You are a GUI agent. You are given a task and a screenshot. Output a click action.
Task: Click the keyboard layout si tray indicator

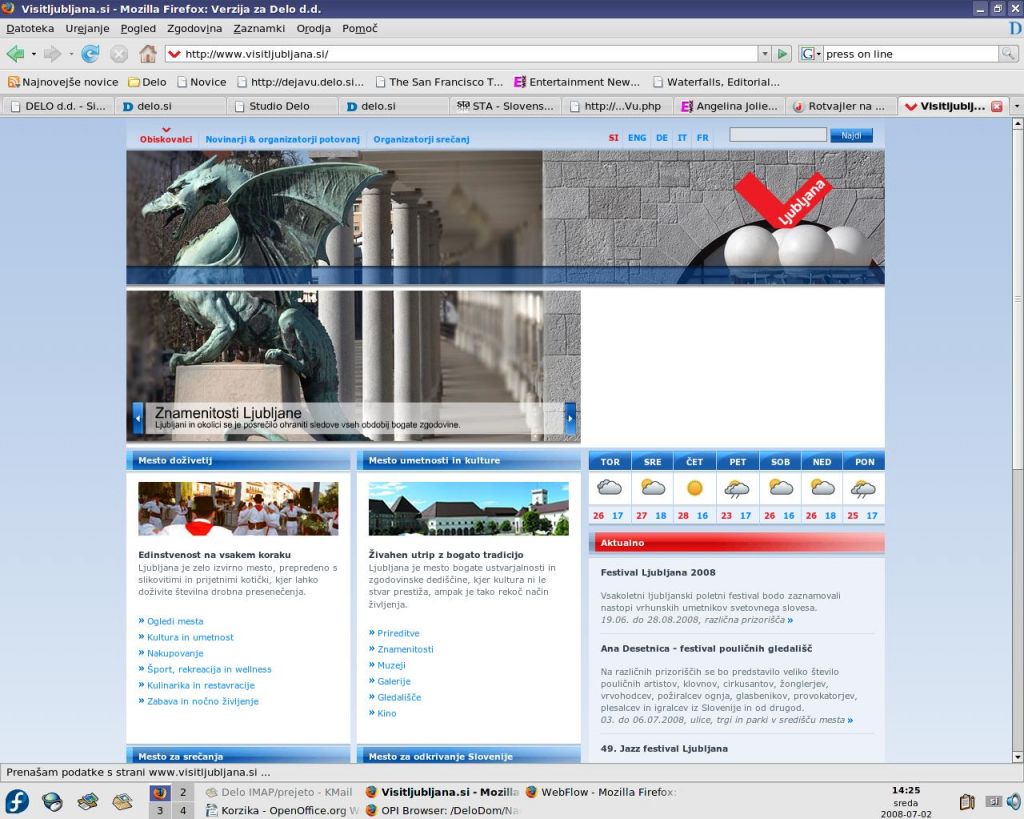point(994,801)
